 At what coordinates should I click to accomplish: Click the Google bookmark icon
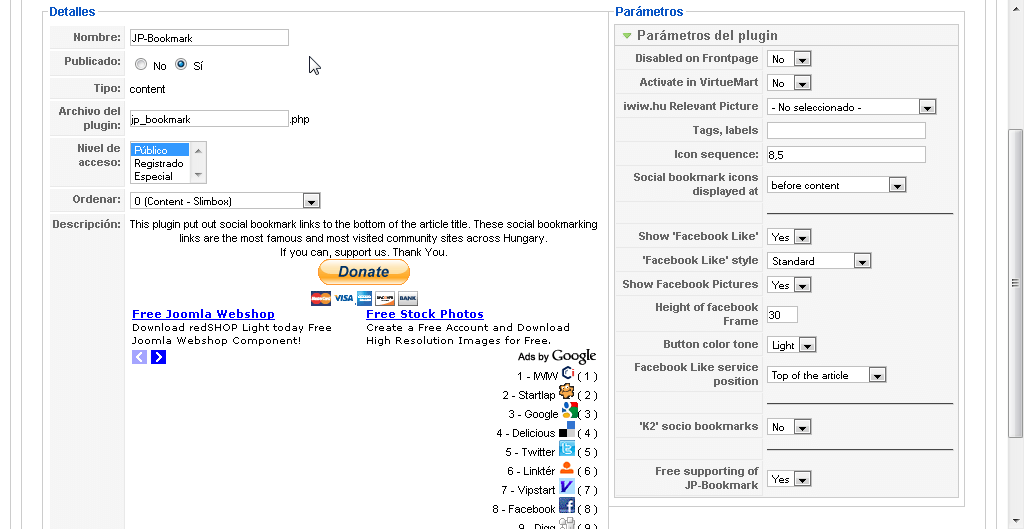click(x=569, y=411)
